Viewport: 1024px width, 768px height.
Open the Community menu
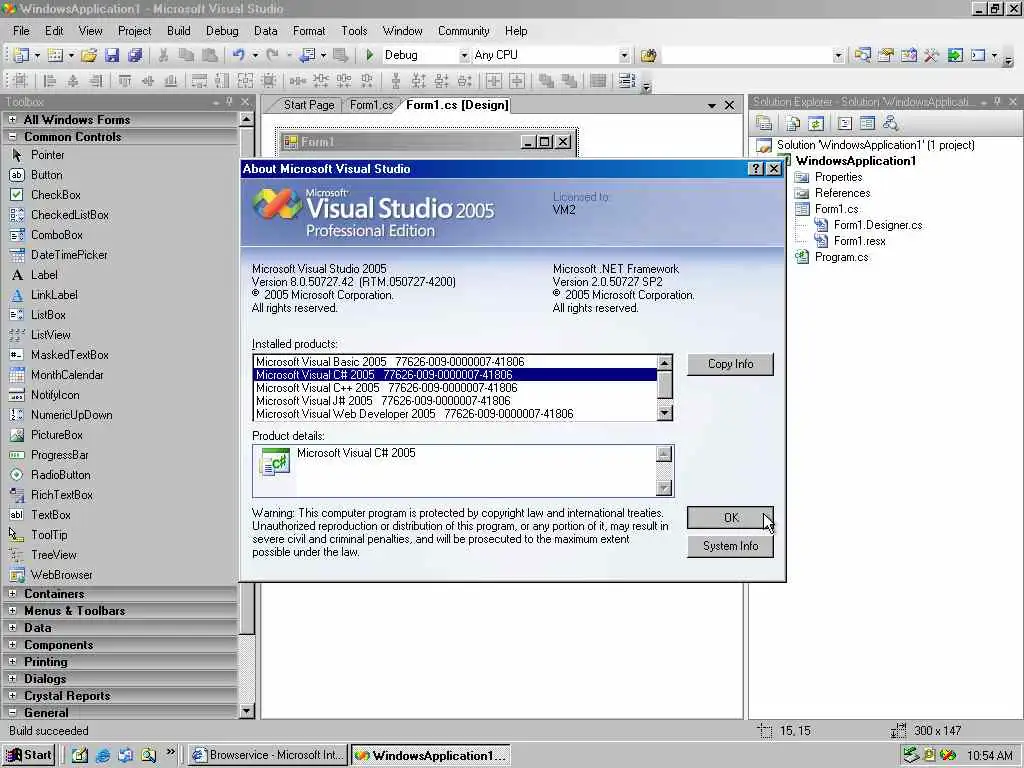[464, 31]
